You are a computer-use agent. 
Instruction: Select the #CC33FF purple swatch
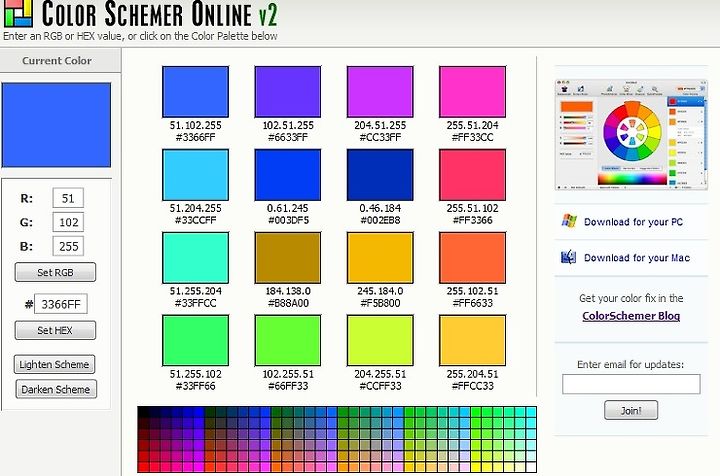click(380, 92)
